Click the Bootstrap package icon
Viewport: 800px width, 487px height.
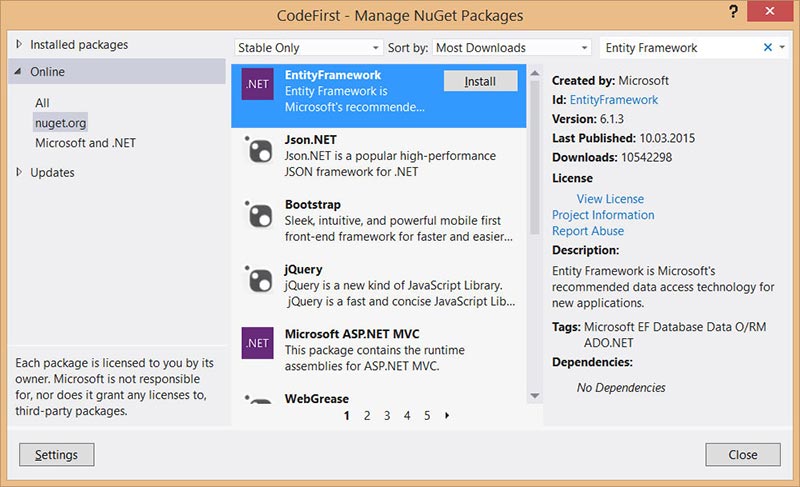[259, 215]
